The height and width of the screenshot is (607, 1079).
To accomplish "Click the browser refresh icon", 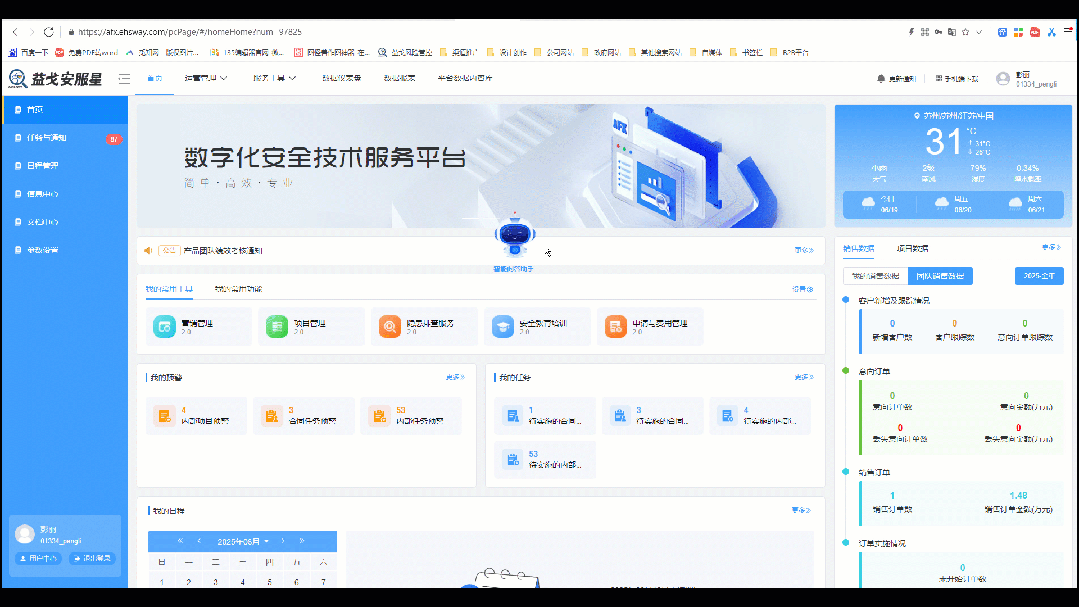I will point(48,31).
